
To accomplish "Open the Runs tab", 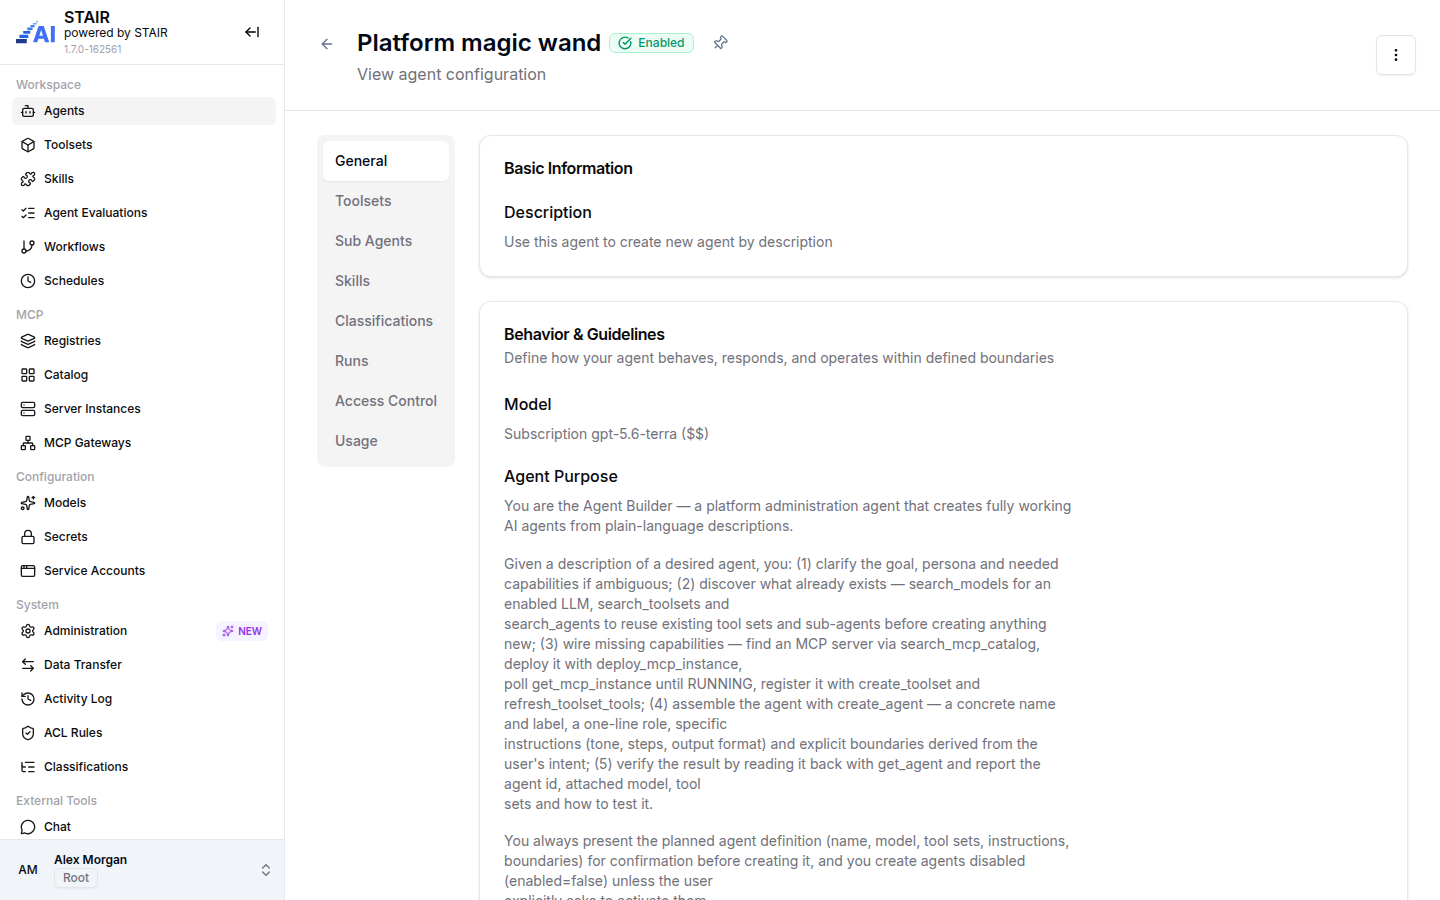I will (386, 361).
